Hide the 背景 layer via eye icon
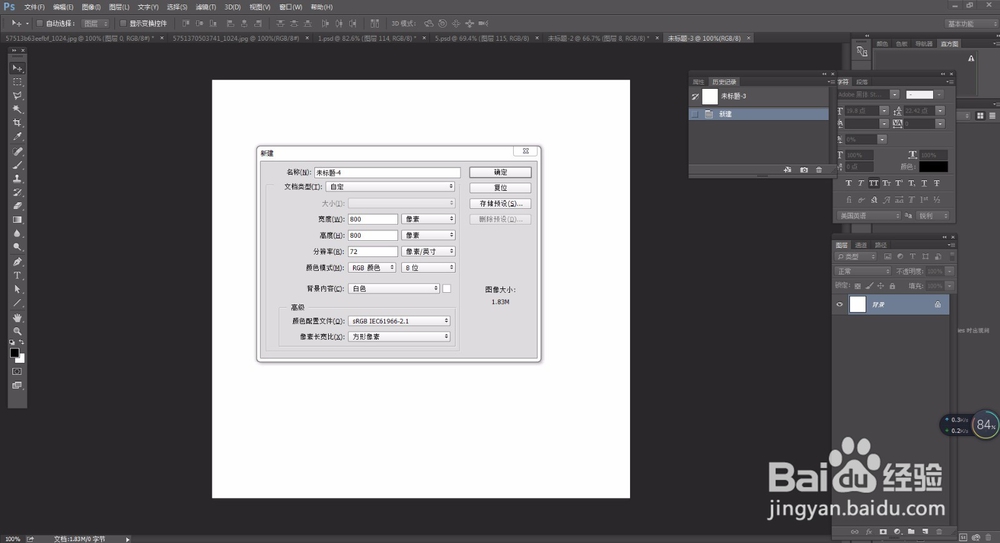The height and width of the screenshot is (543, 1000). click(x=839, y=304)
